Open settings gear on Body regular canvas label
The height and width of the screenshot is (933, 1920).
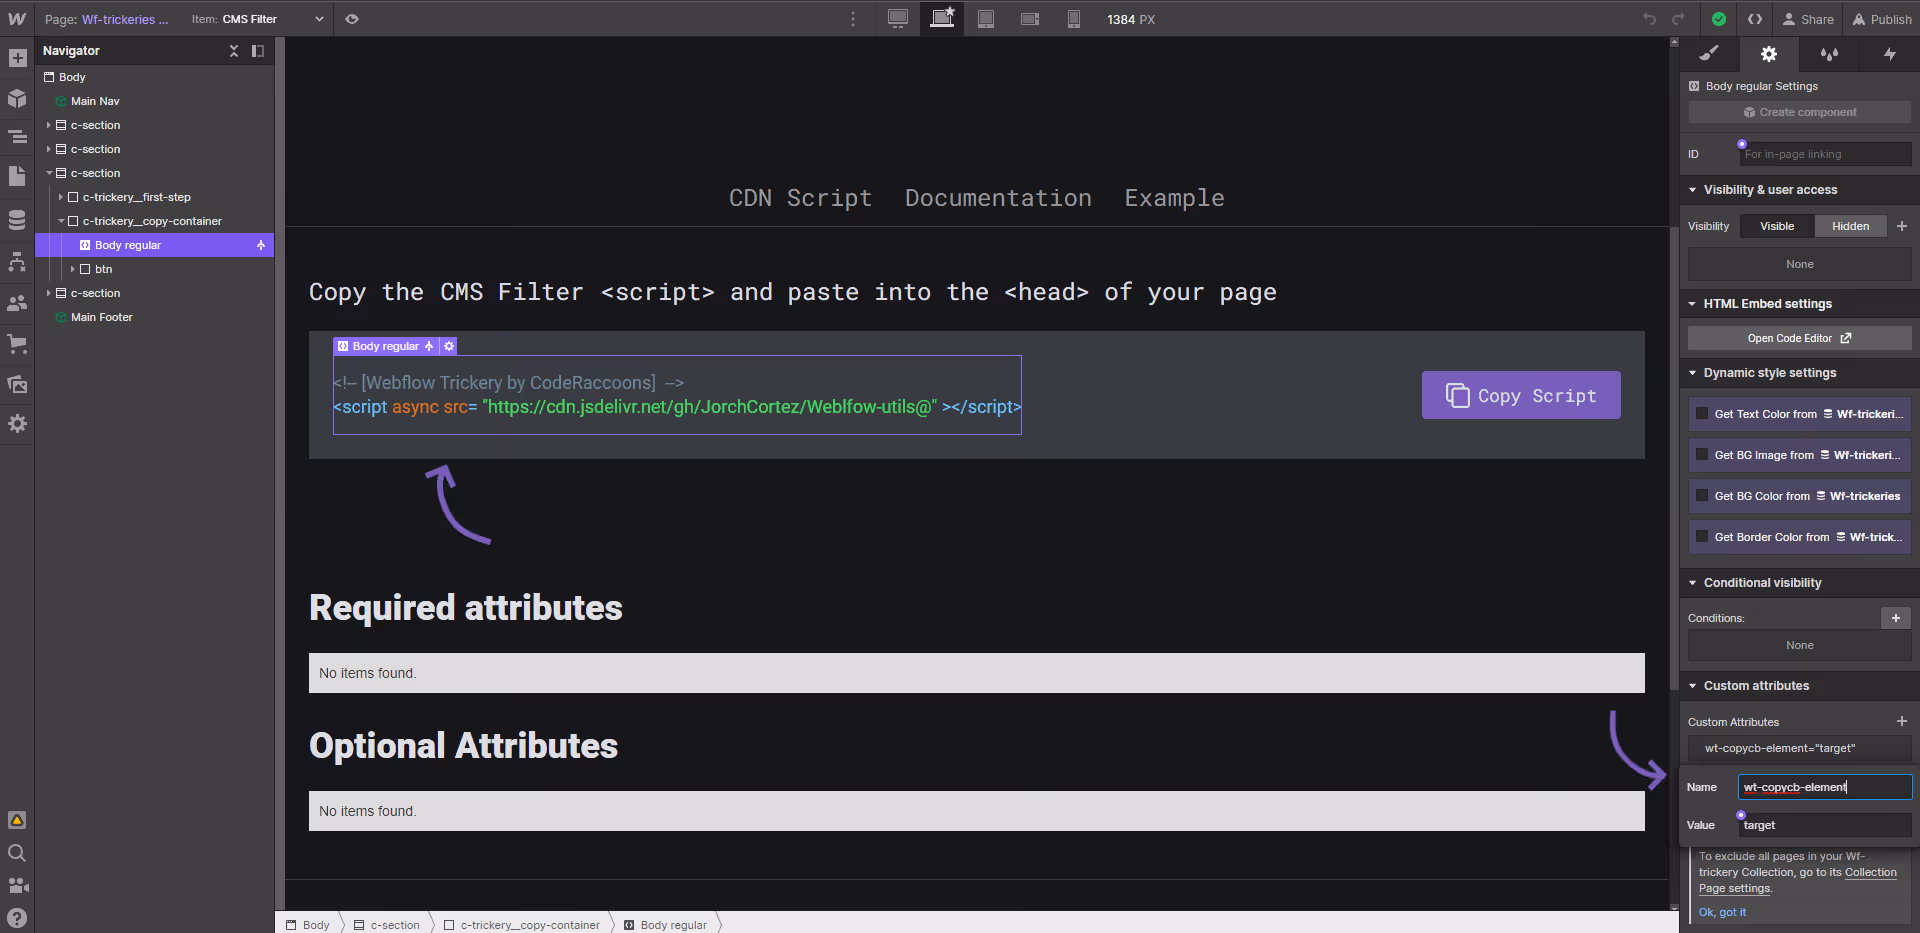click(449, 346)
